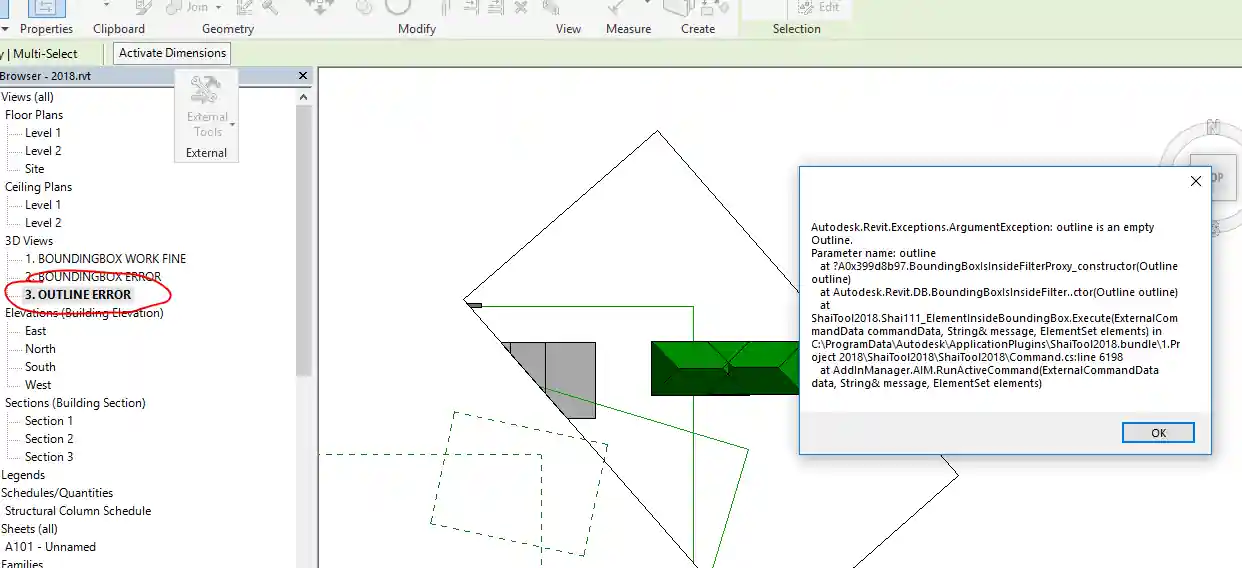Screen dimensions: 1242x568
Task: Open Section 2 in the Project Browser
Action: pos(49,439)
